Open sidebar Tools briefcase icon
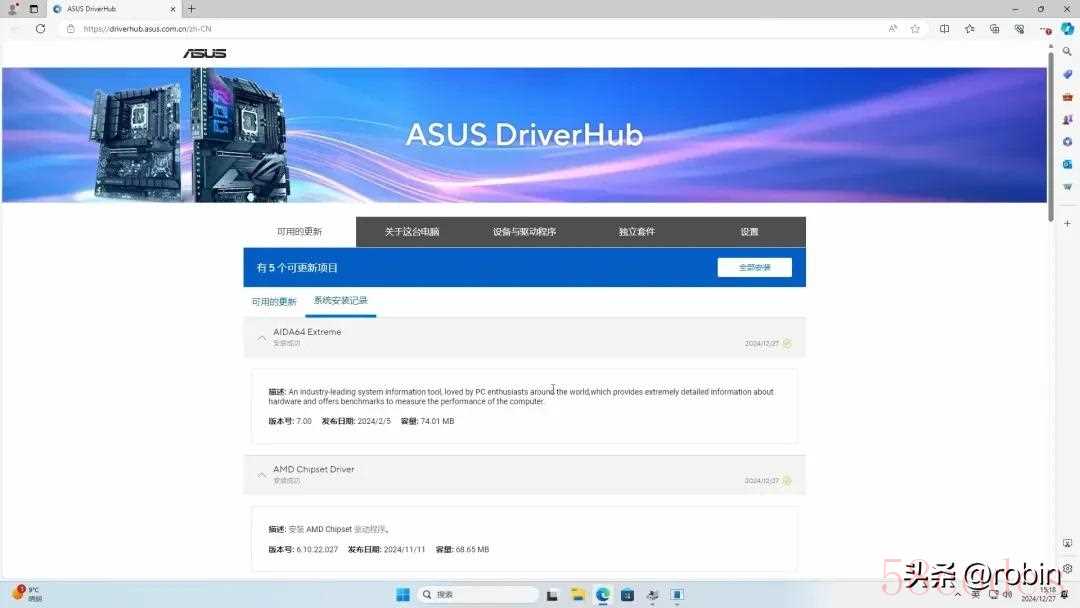 point(1067,97)
